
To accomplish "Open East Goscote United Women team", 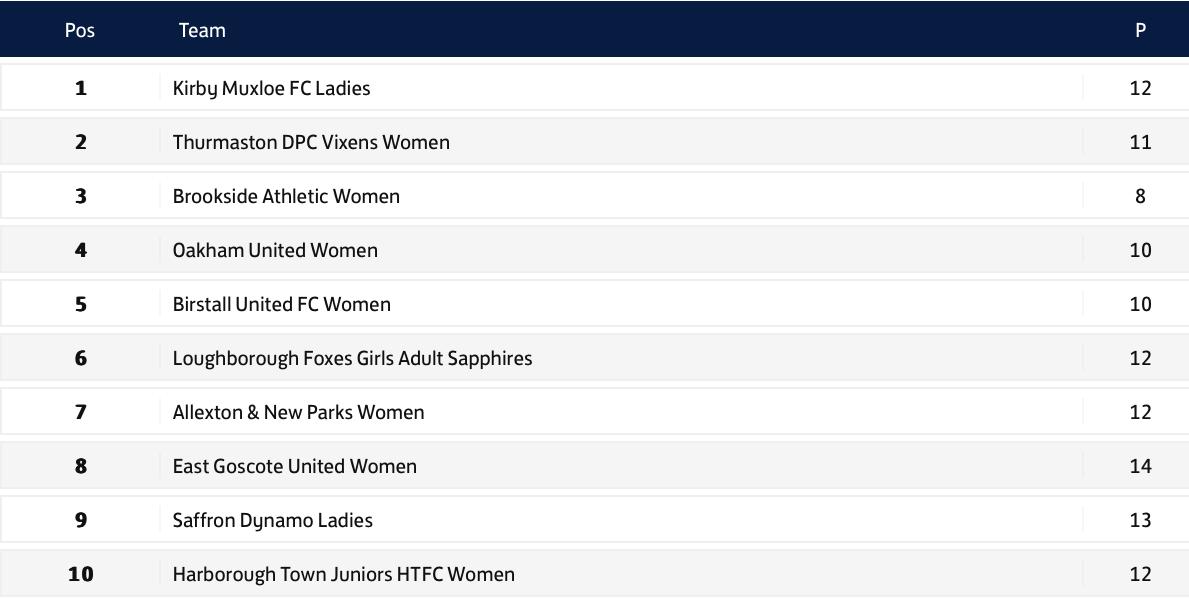I will coord(295,466).
